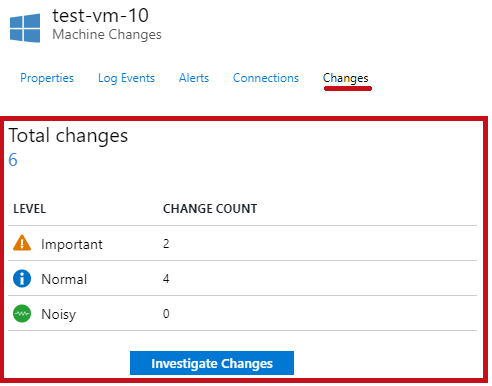Select the Important level label

(x=72, y=244)
